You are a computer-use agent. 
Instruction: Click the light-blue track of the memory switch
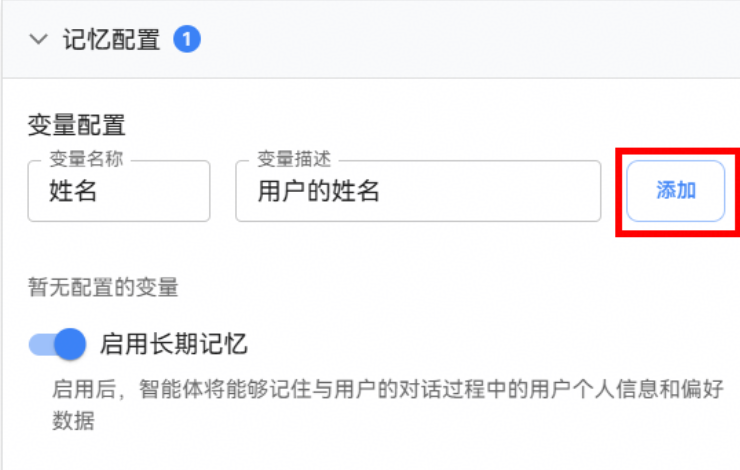click(40, 345)
